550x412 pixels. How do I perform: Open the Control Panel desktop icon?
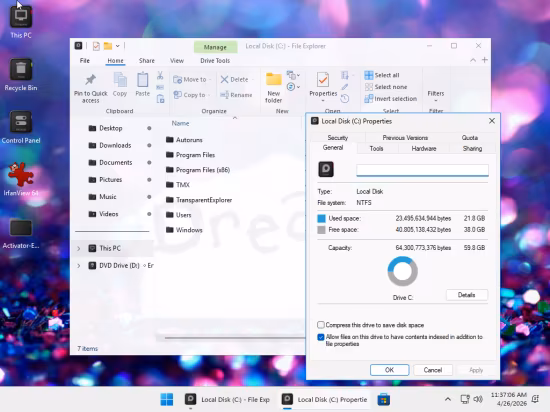click(21, 128)
